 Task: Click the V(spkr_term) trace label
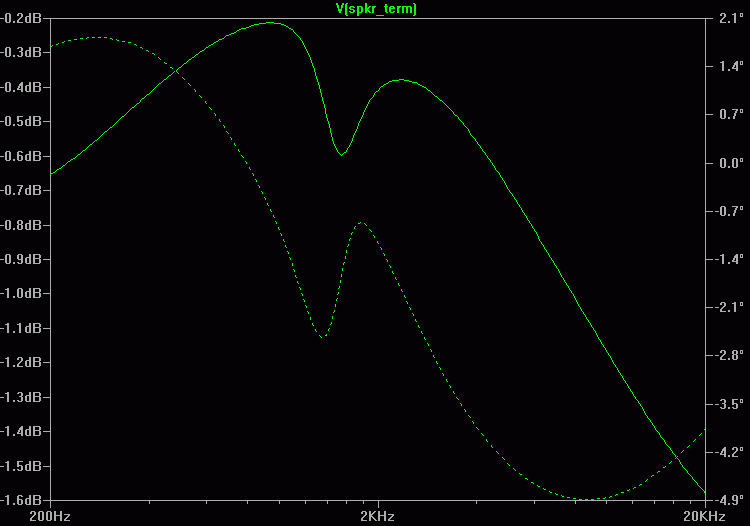click(376, 9)
